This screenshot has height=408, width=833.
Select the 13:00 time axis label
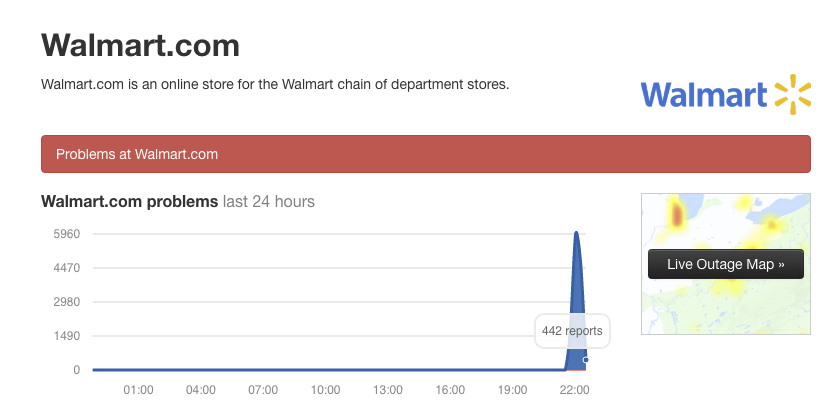pyautogui.click(x=388, y=389)
